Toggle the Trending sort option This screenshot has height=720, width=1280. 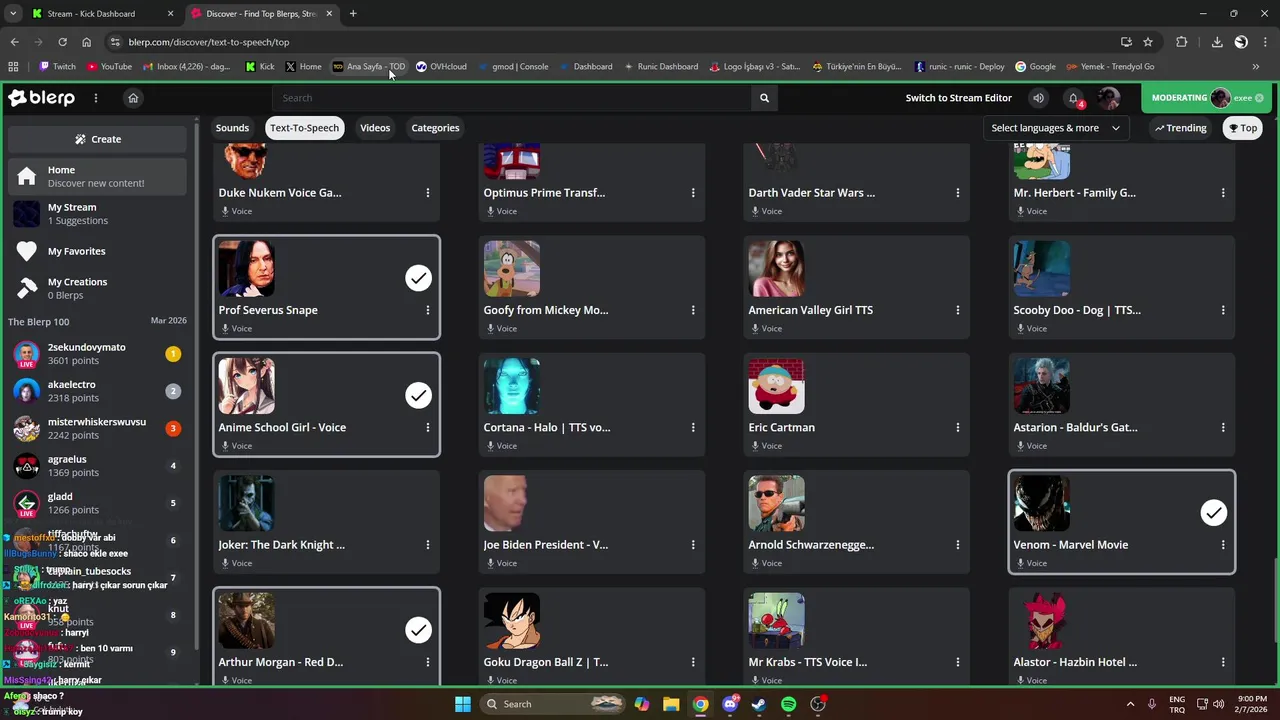tap(1181, 128)
